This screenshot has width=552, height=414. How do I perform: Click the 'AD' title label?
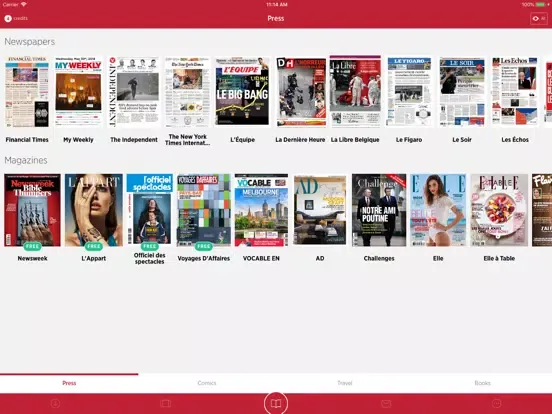coord(320,258)
